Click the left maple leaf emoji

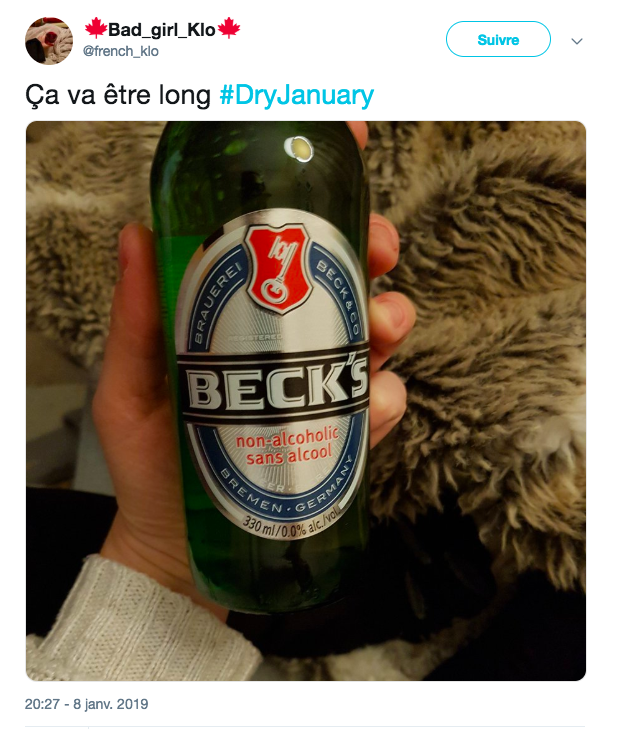[x=96, y=29]
